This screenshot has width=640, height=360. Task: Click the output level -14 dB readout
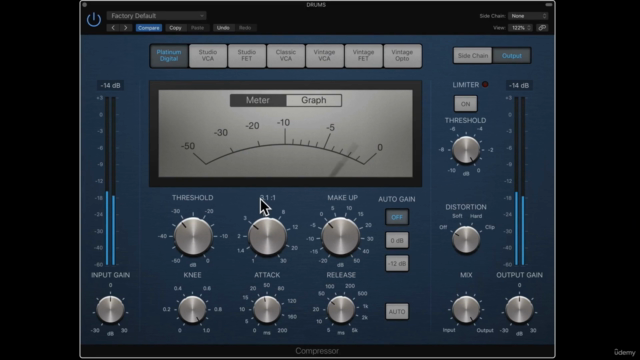pos(519,85)
